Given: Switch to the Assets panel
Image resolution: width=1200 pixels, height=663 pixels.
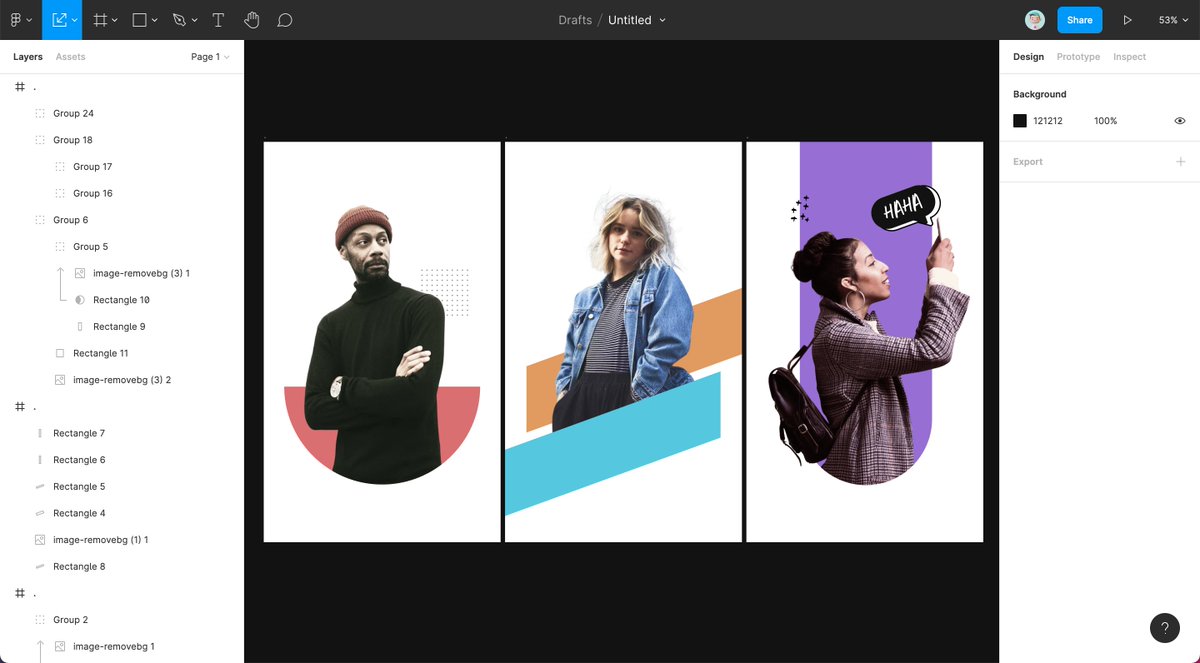Looking at the screenshot, I should click(x=70, y=56).
